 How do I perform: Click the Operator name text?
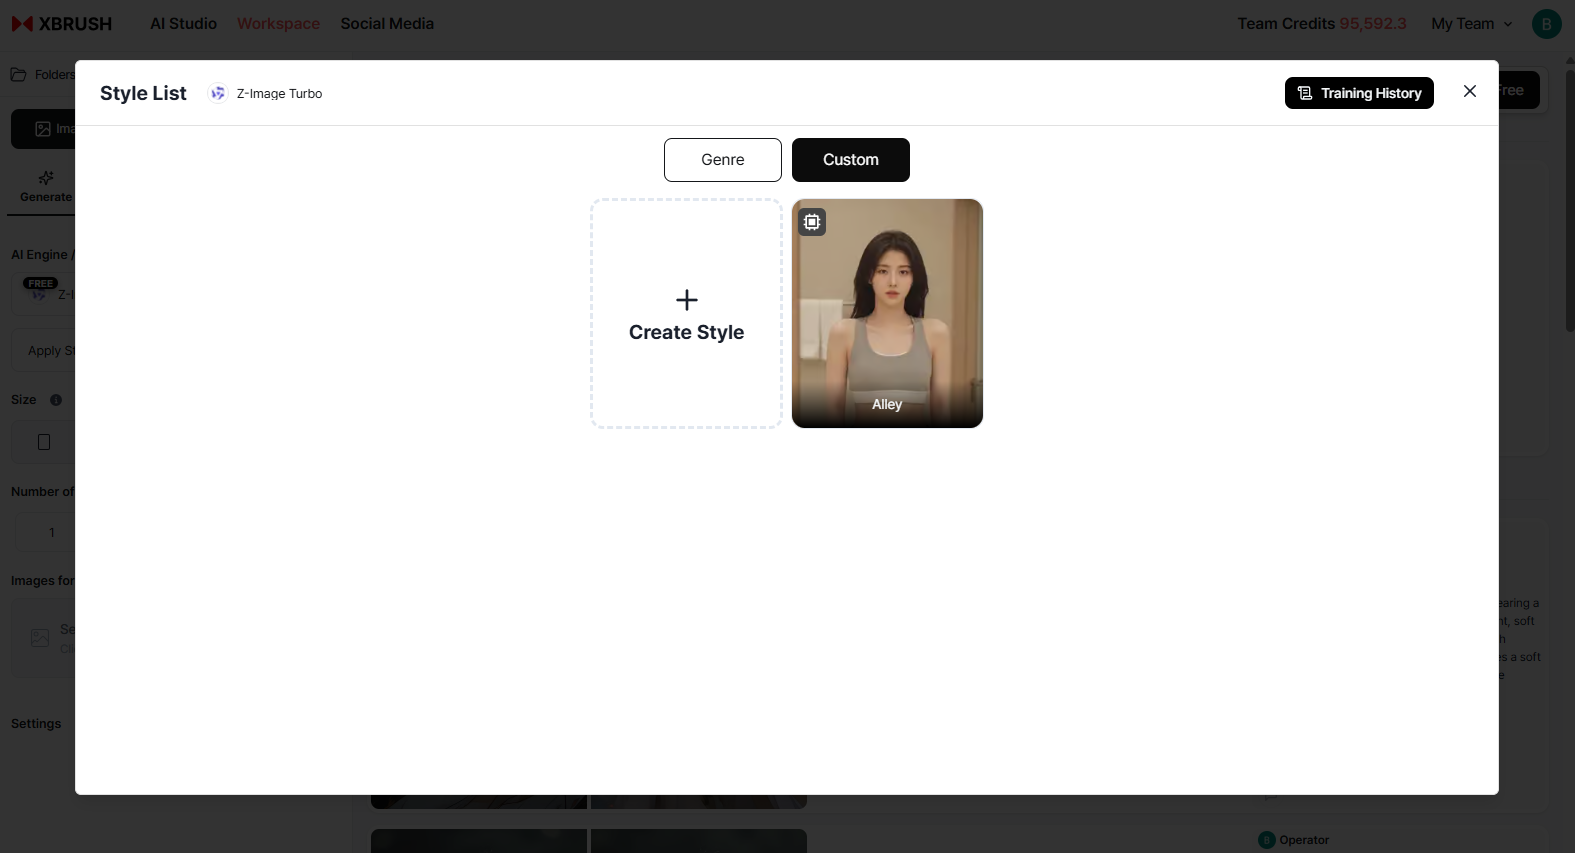pos(1304,840)
